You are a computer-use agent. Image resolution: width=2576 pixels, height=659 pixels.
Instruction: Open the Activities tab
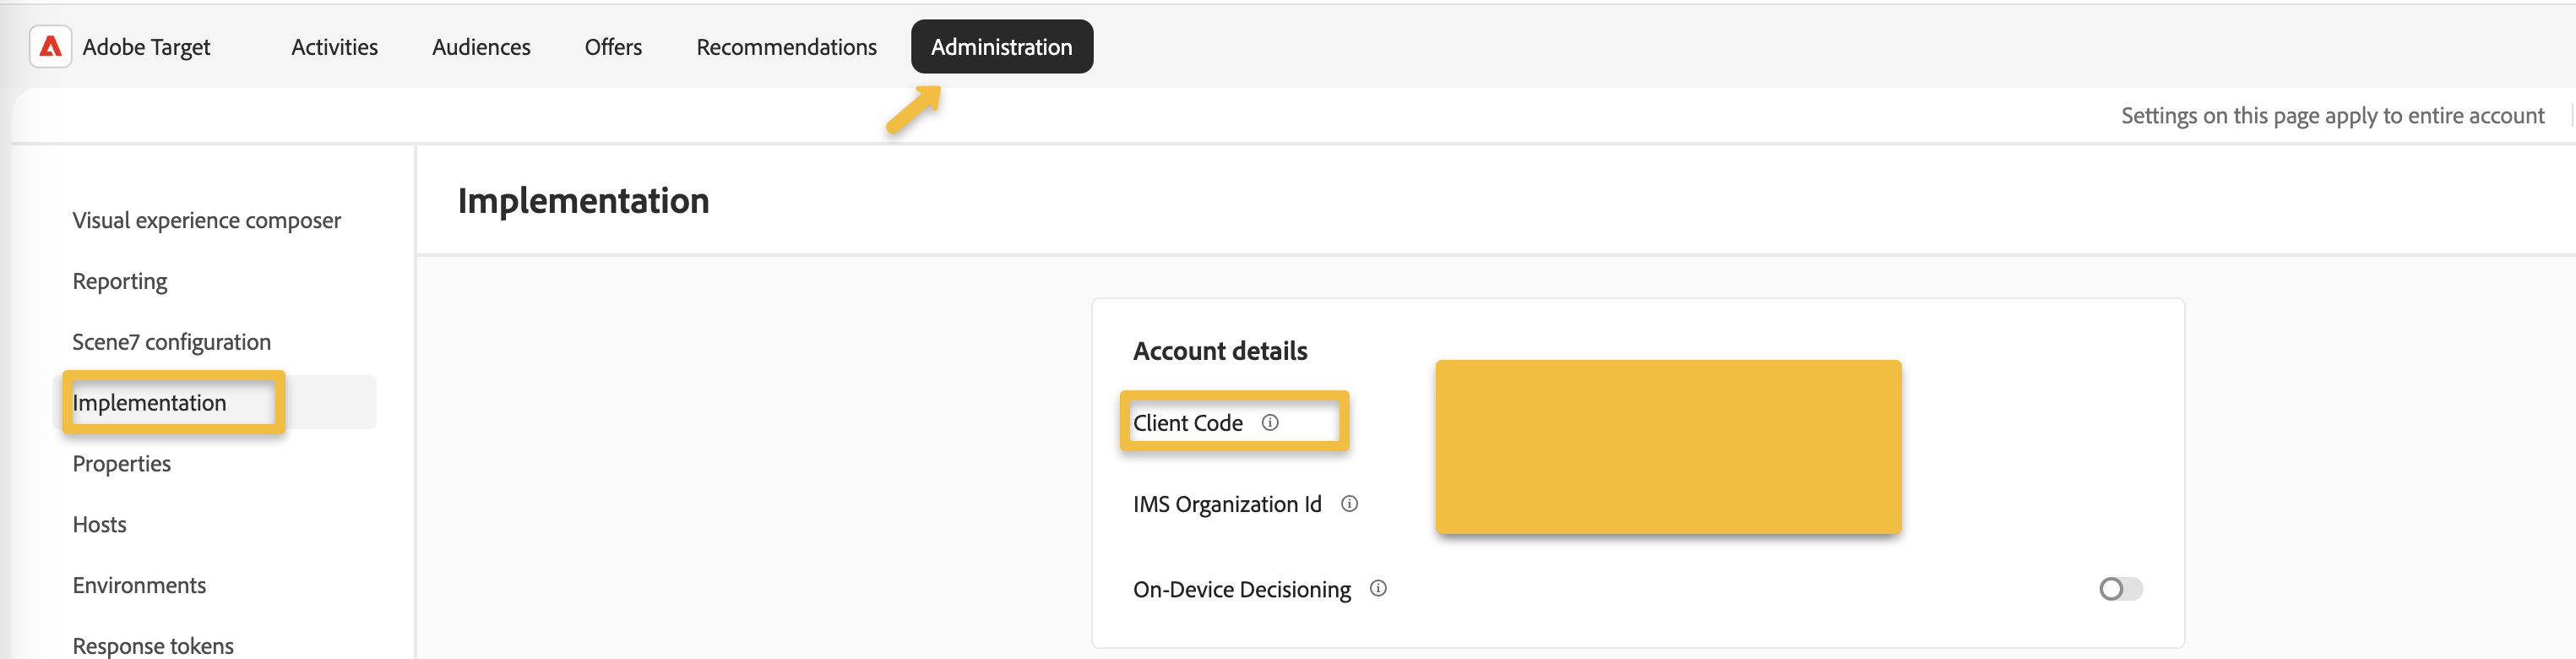click(334, 47)
